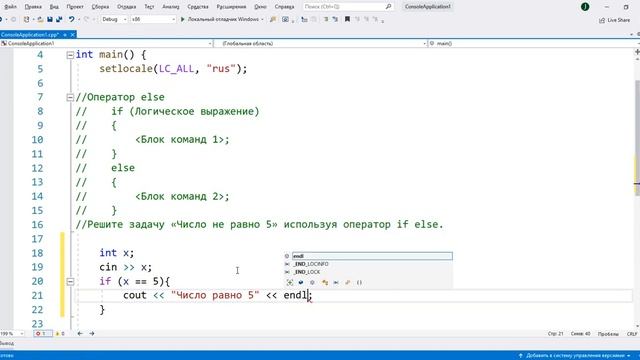Click the split editor handle at top right
The height and width of the screenshot is (360, 640).
tap(637, 52)
